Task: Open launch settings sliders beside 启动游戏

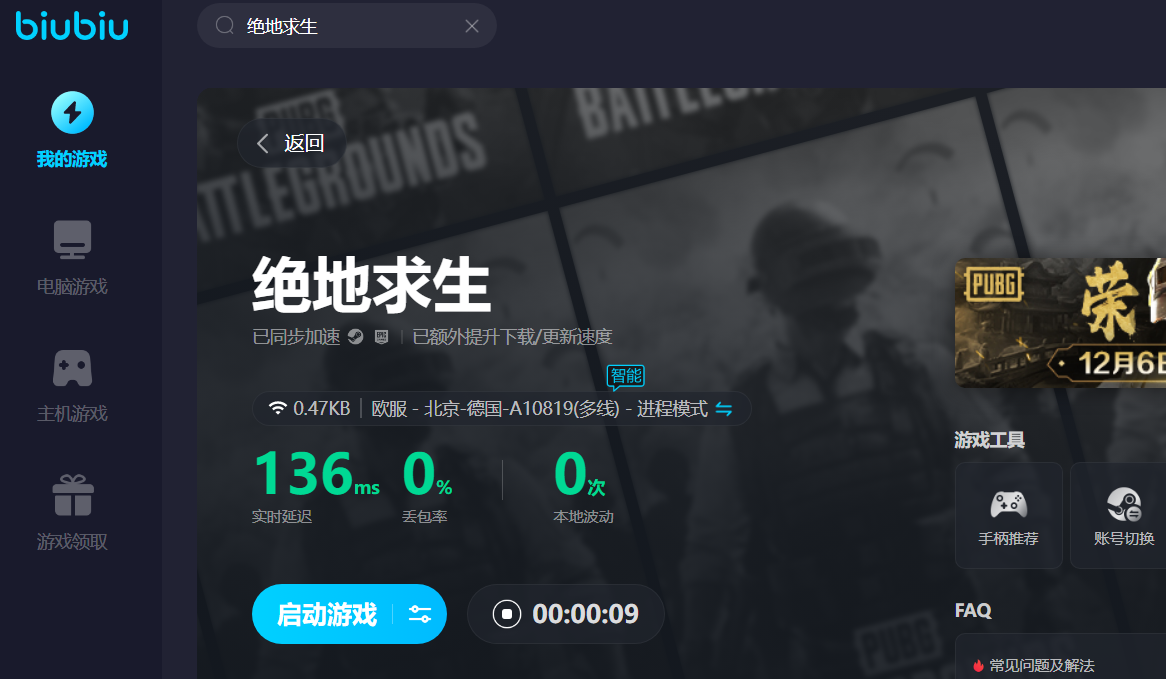Action: (x=420, y=614)
